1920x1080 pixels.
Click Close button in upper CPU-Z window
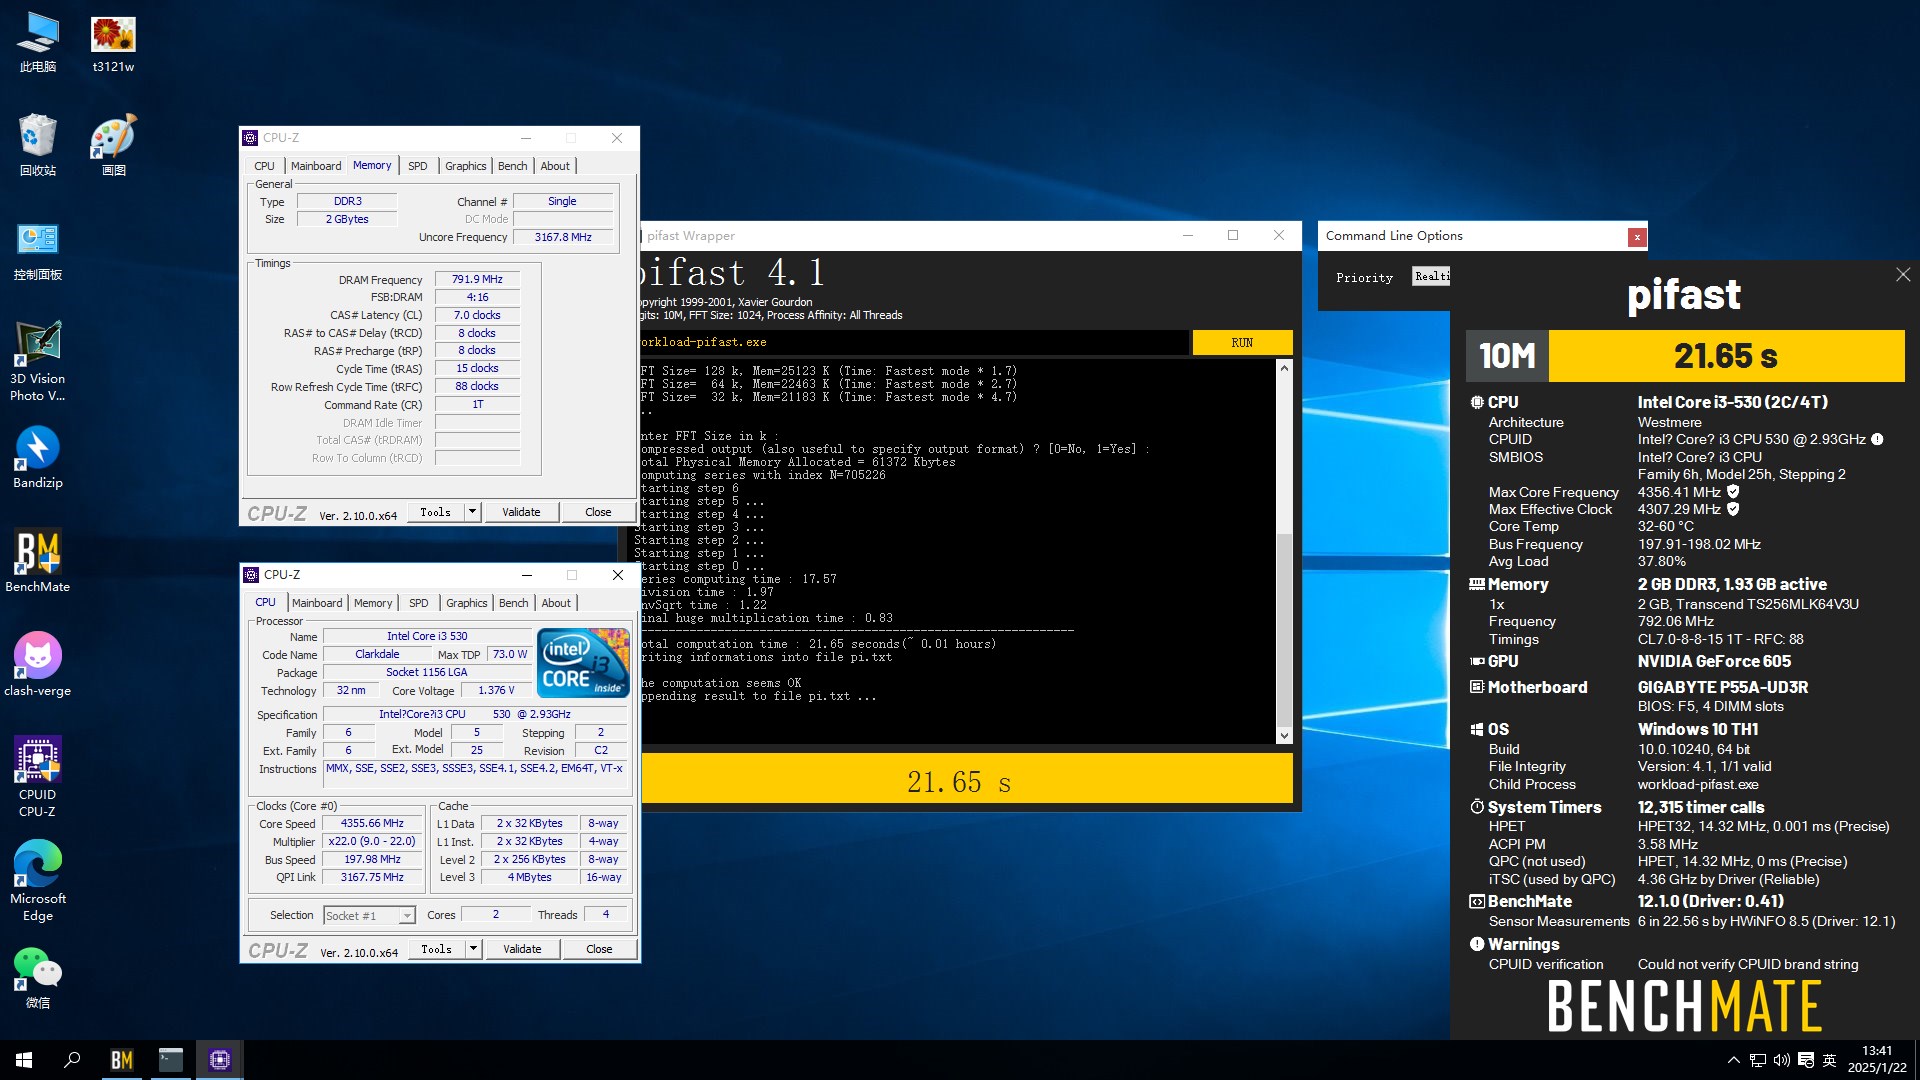point(598,512)
